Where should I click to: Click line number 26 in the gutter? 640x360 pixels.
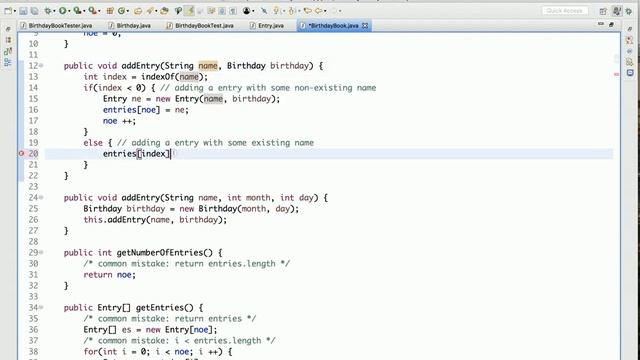click(x=33, y=220)
